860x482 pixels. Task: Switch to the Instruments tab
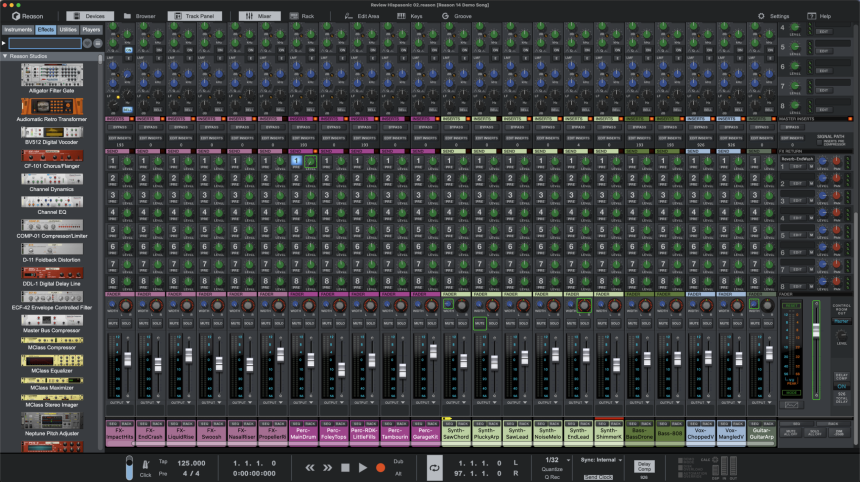click(x=18, y=30)
